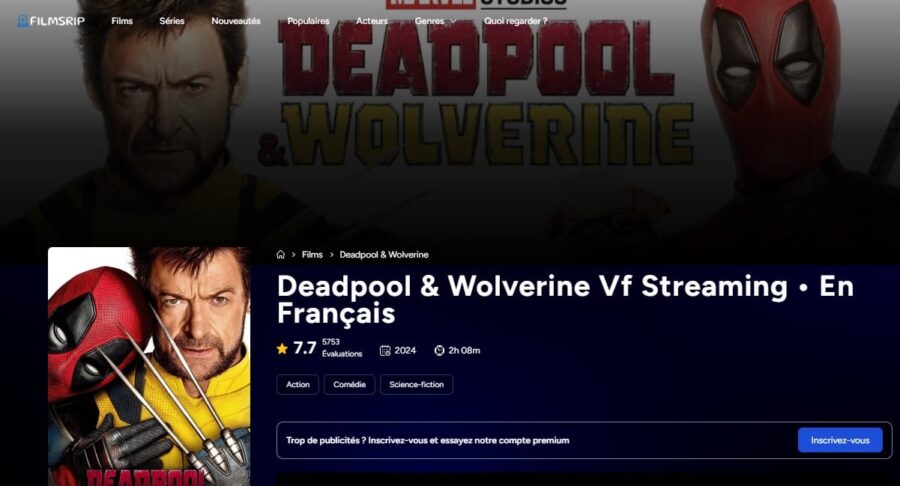Select the Comédie genre tag

[350, 384]
